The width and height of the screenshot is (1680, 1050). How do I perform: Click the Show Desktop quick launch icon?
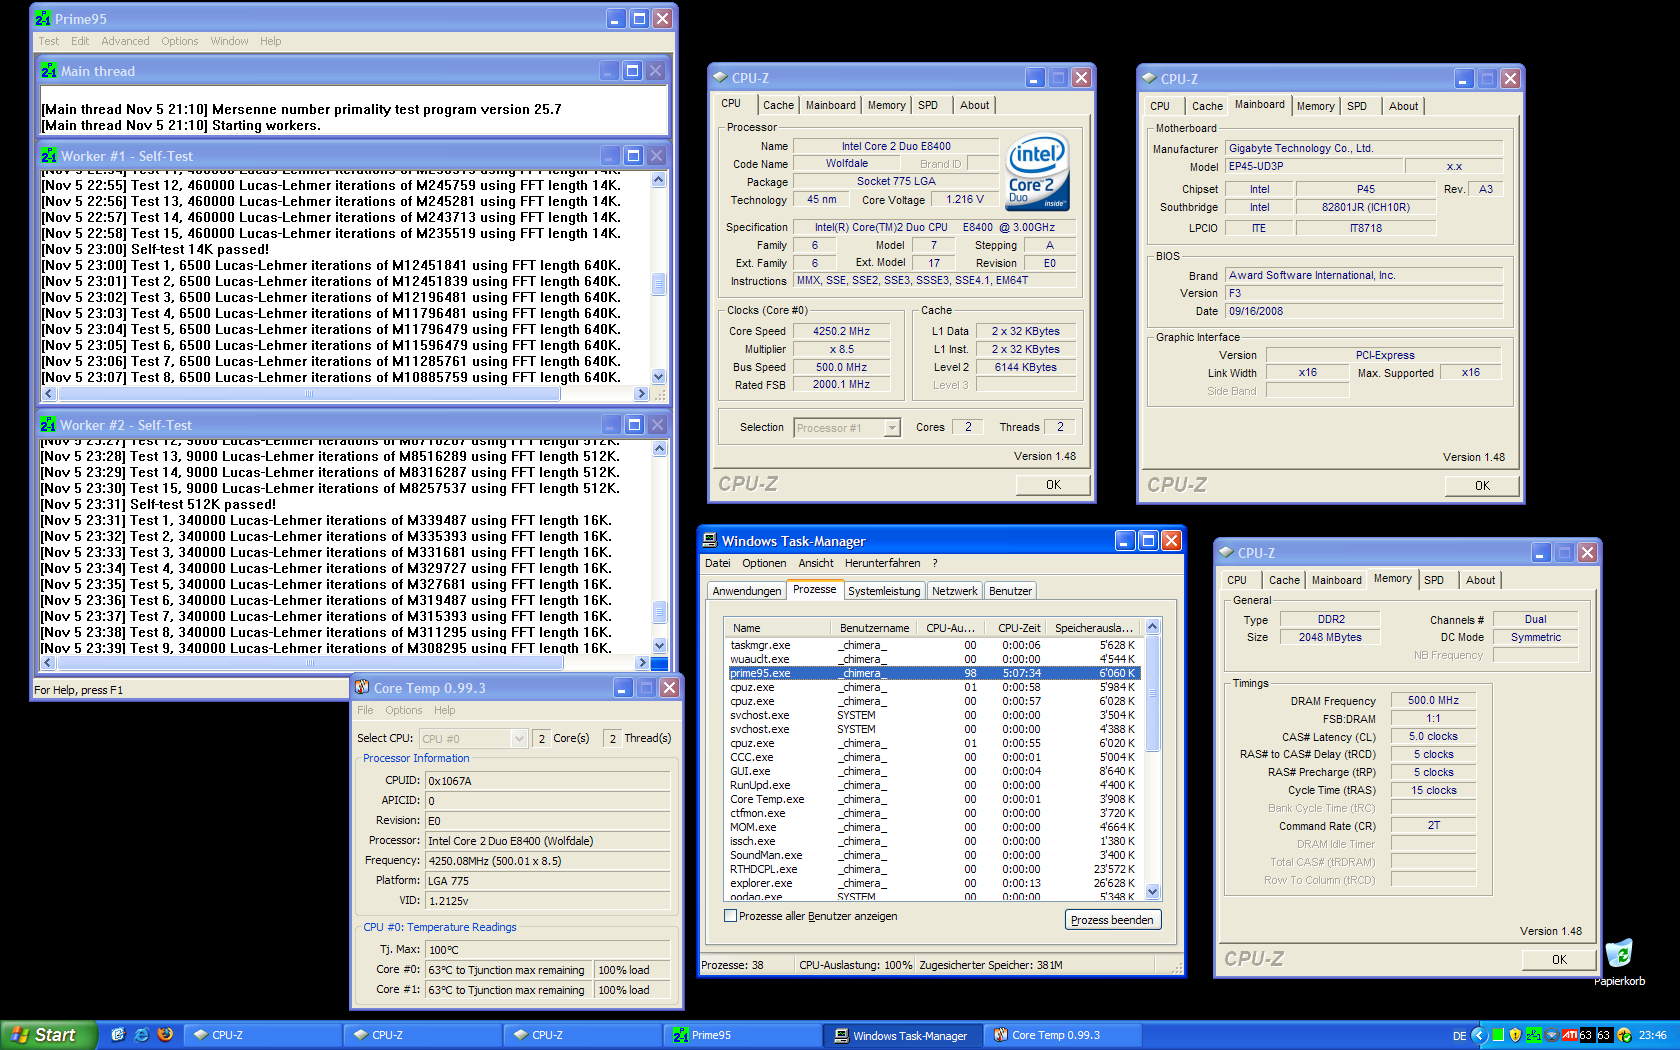point(118,1035)
